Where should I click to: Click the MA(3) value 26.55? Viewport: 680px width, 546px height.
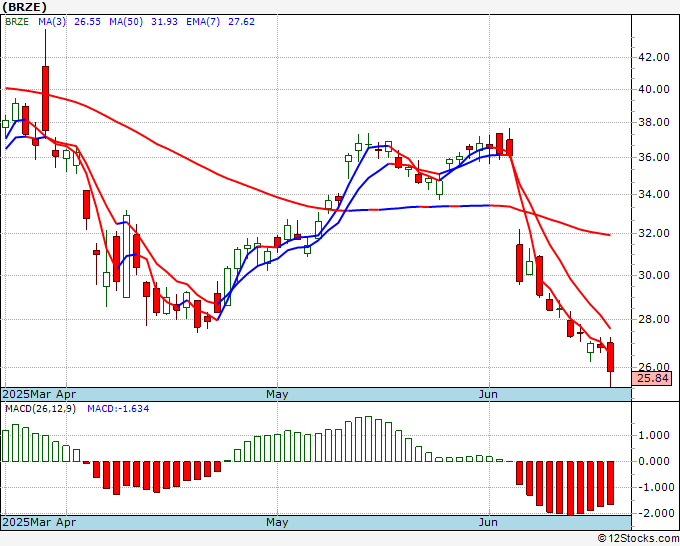[87, 22]
